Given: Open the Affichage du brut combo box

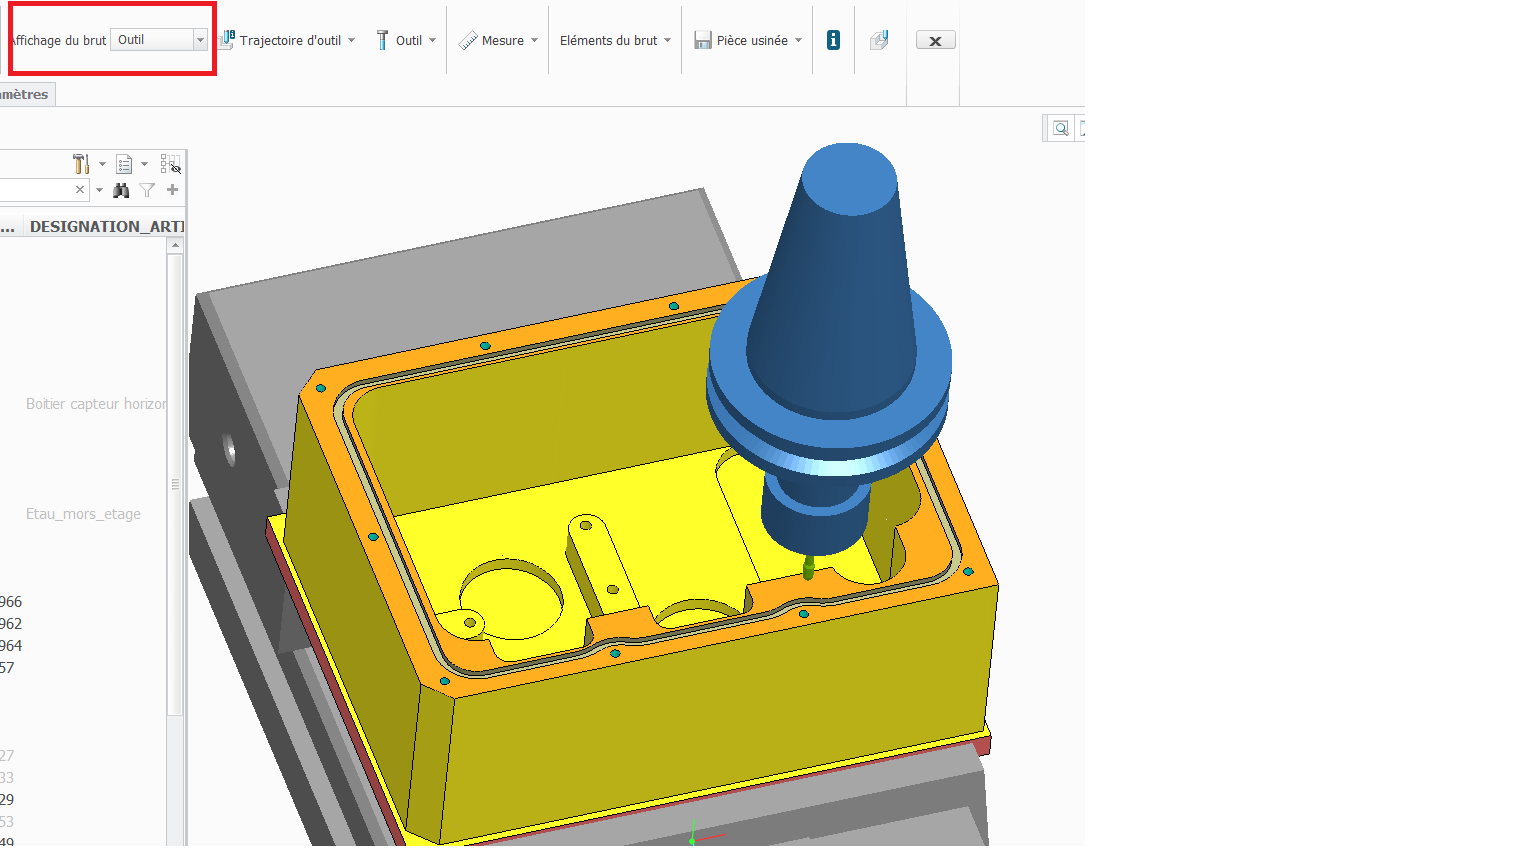Looking at the screenshot, I should [x=158, y=40].
